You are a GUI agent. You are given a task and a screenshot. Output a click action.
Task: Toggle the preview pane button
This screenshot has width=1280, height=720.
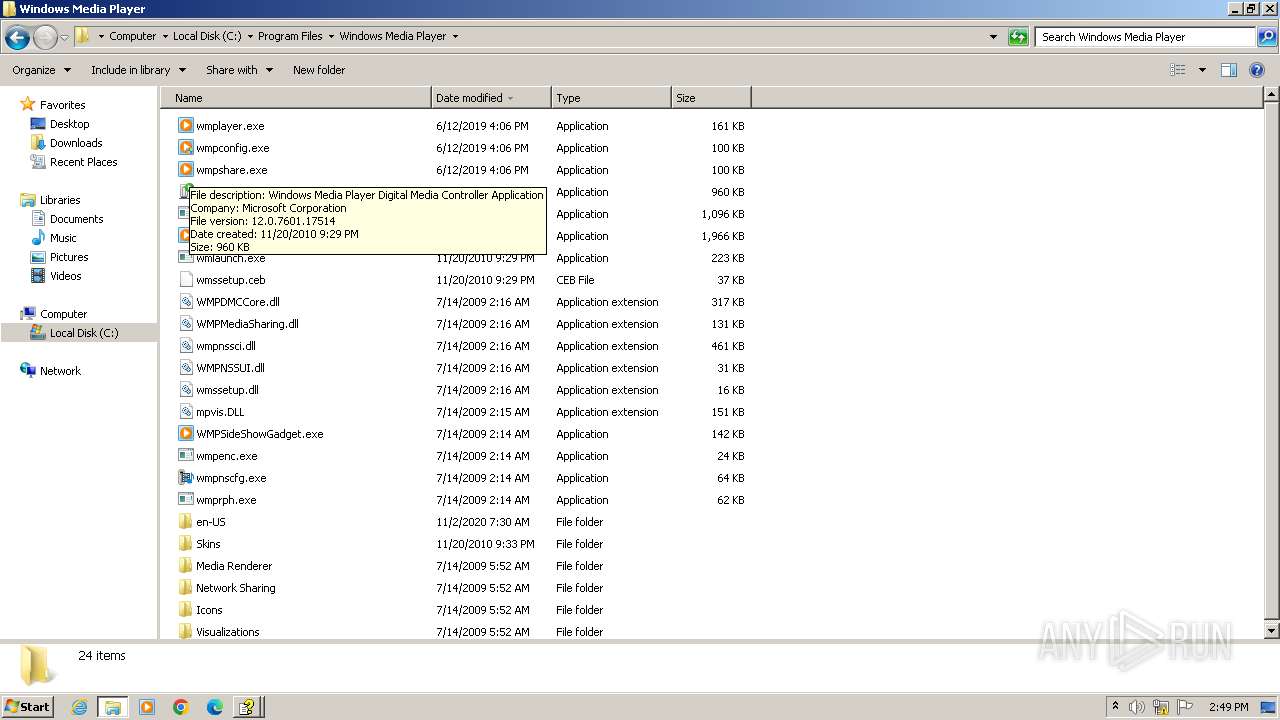[1229, 70]
